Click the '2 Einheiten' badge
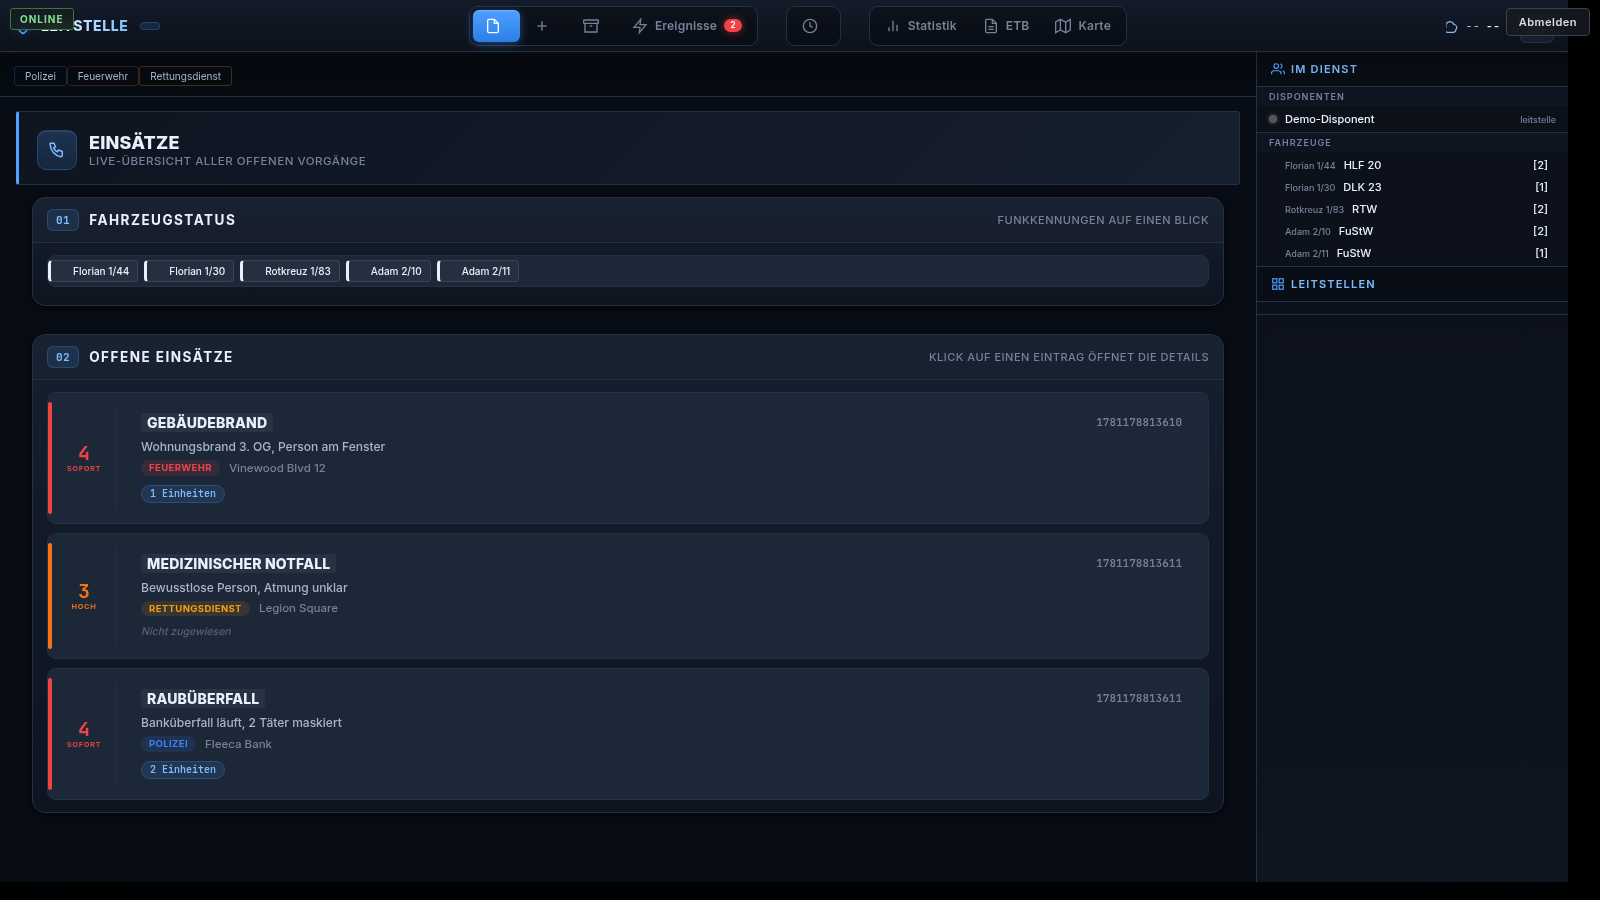Screen dimensions: 1600x900 pos(183,770)
